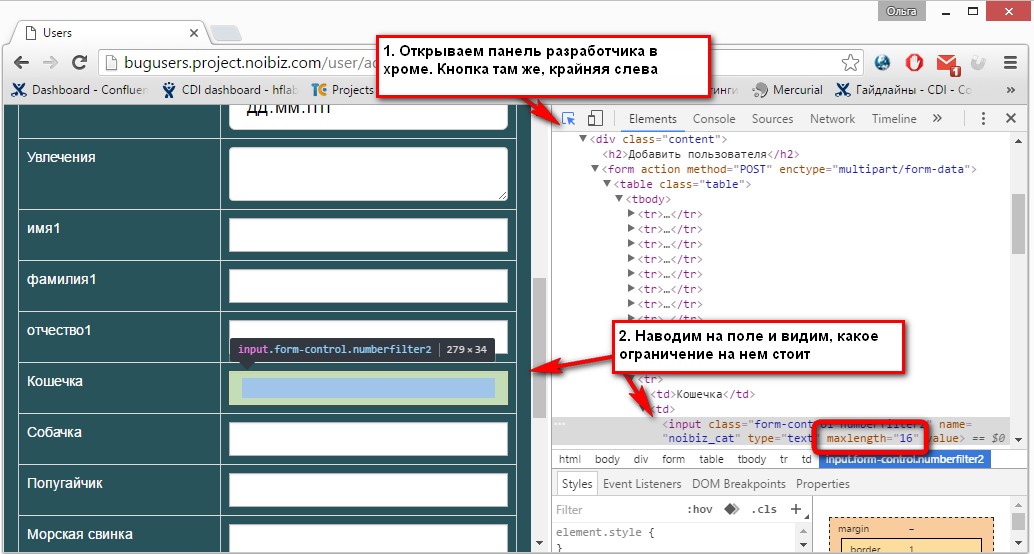Open CDI dashboard - hflab bookmark
This screenshot has height=554, width=1034.
232,90
